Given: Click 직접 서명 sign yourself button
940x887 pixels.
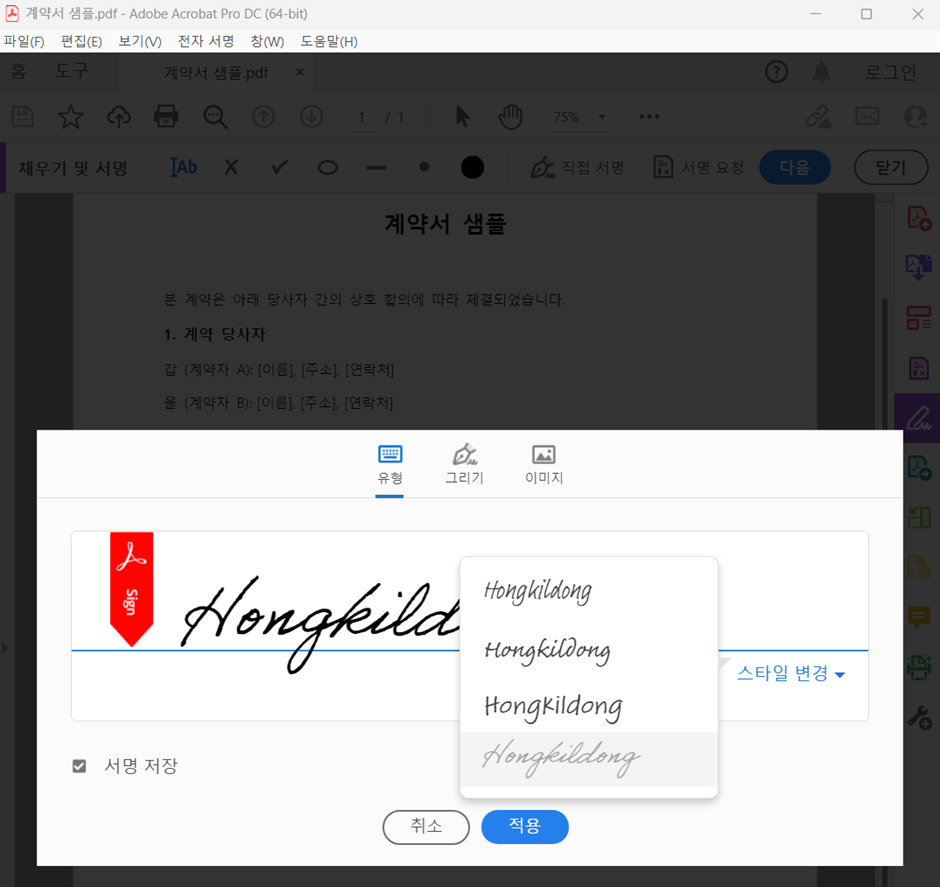Looking at the screenshot, I should pyautogui.click(x=578, y=168).
